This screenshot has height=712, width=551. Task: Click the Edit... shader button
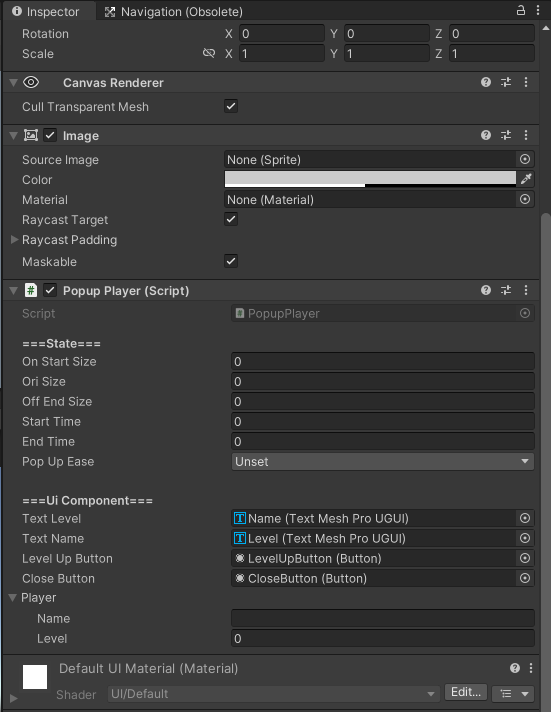click(466, 692)
